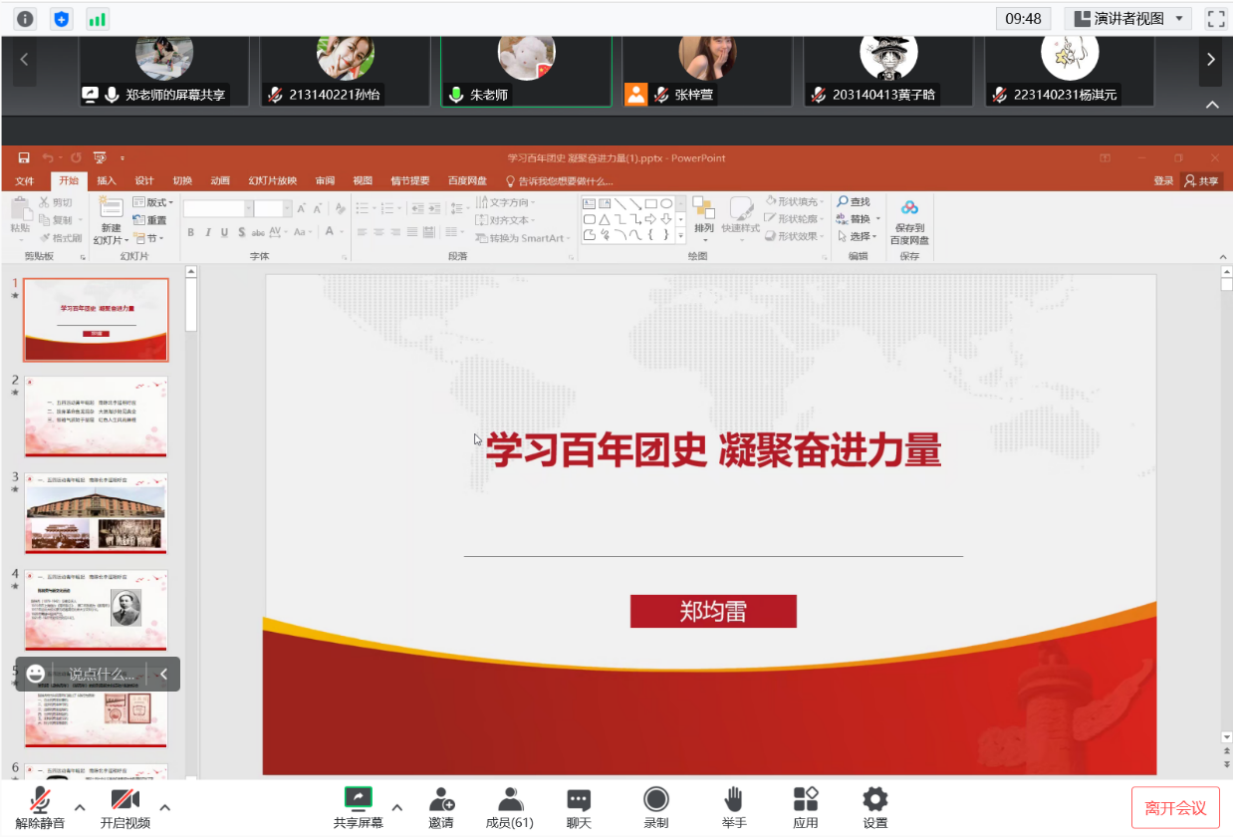Raise hand in the meeting
Viewport: 1233px width, 837px height.
733,806
